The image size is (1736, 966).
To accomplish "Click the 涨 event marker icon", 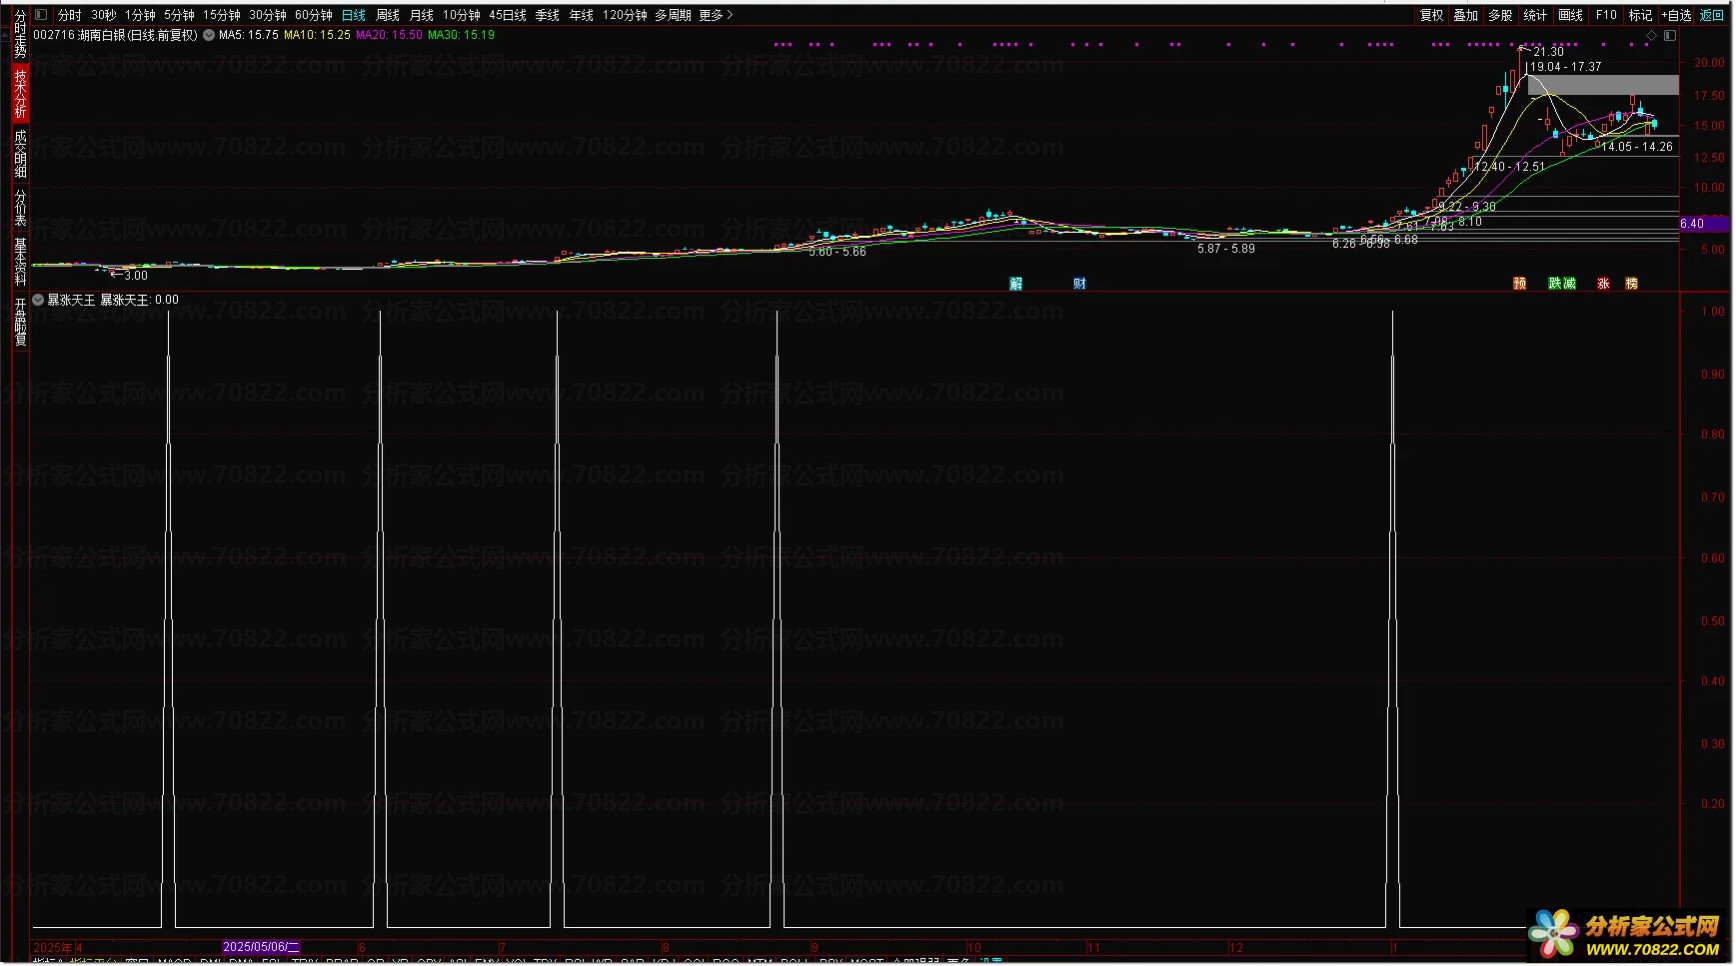I will (1603, 284).
